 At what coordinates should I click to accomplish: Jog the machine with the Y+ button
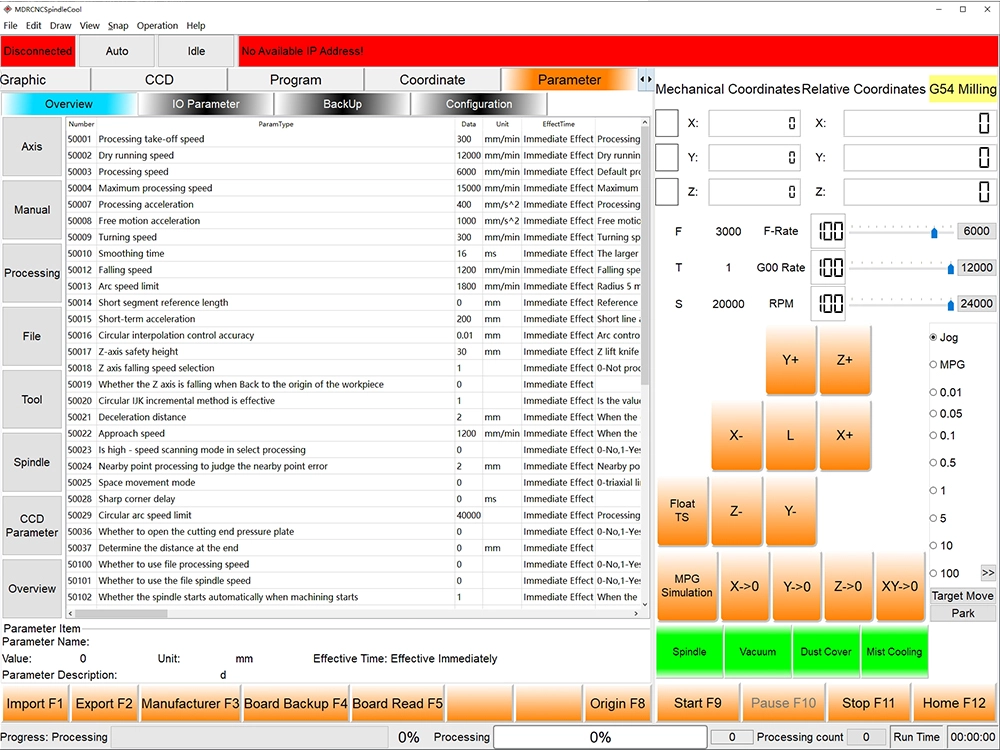point(790,360)
